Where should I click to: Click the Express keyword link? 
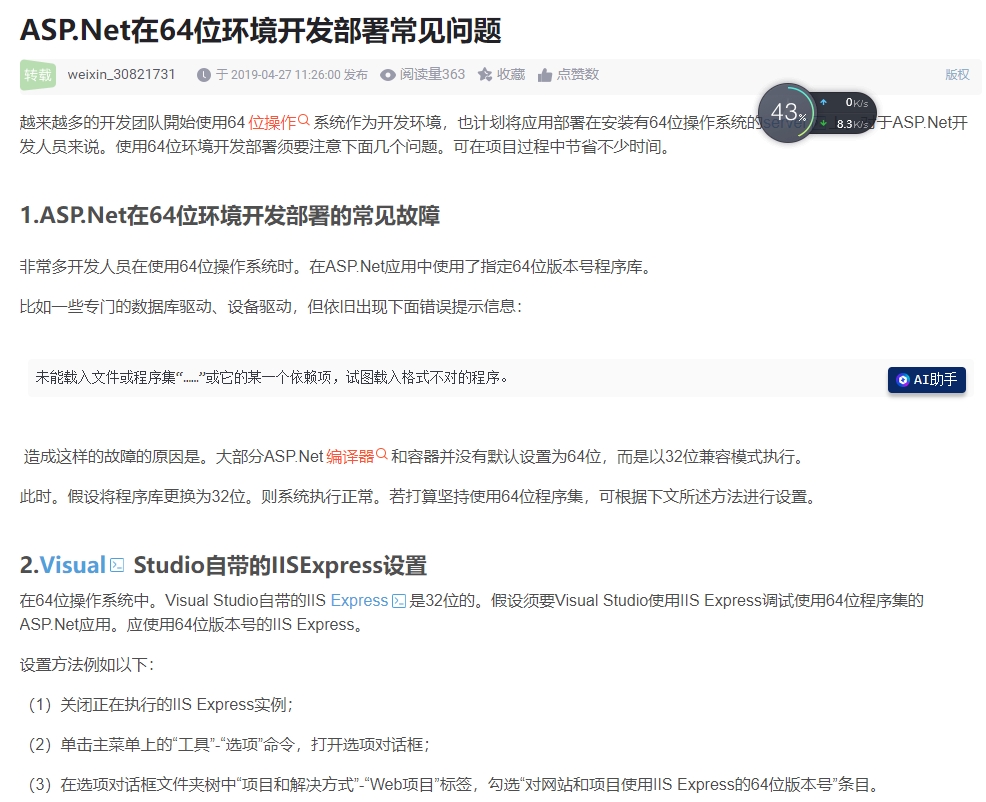pos(359,601)
